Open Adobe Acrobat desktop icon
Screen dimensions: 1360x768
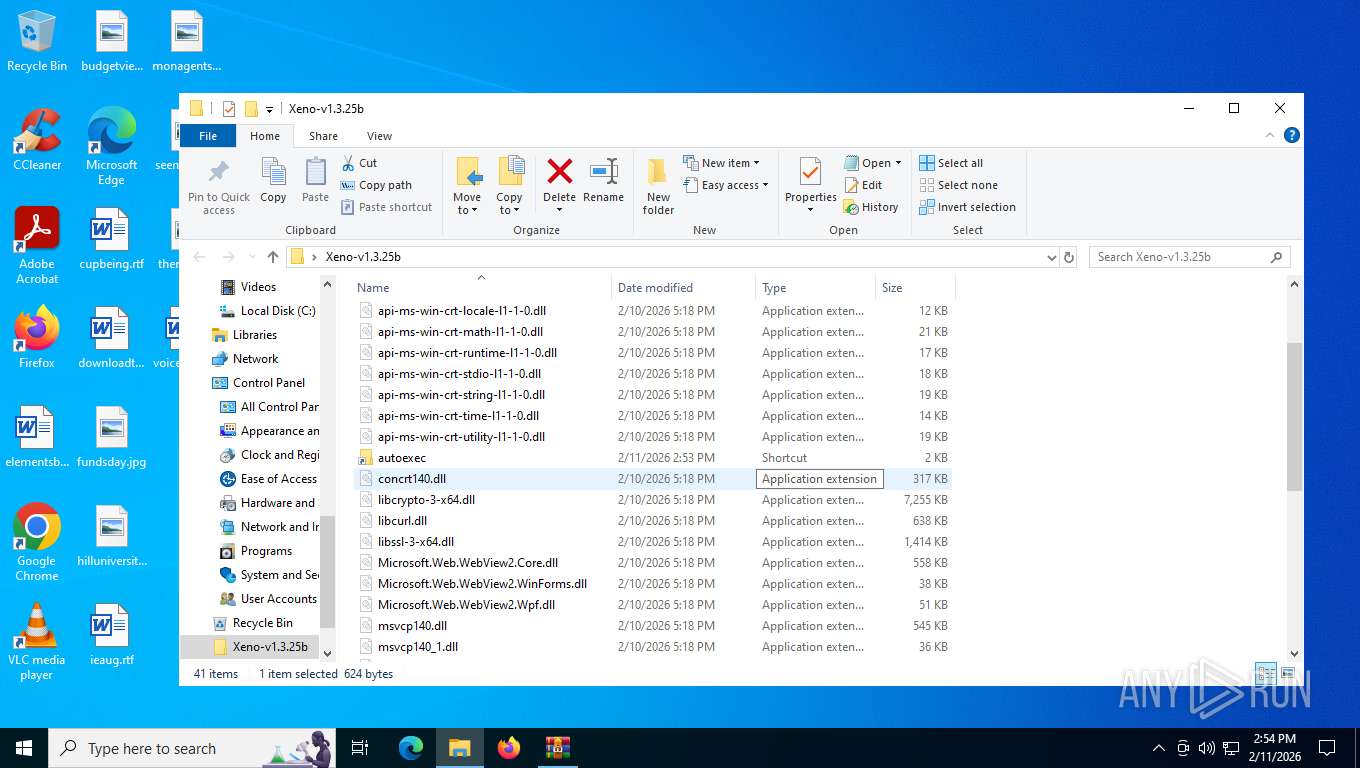point(37,246)
